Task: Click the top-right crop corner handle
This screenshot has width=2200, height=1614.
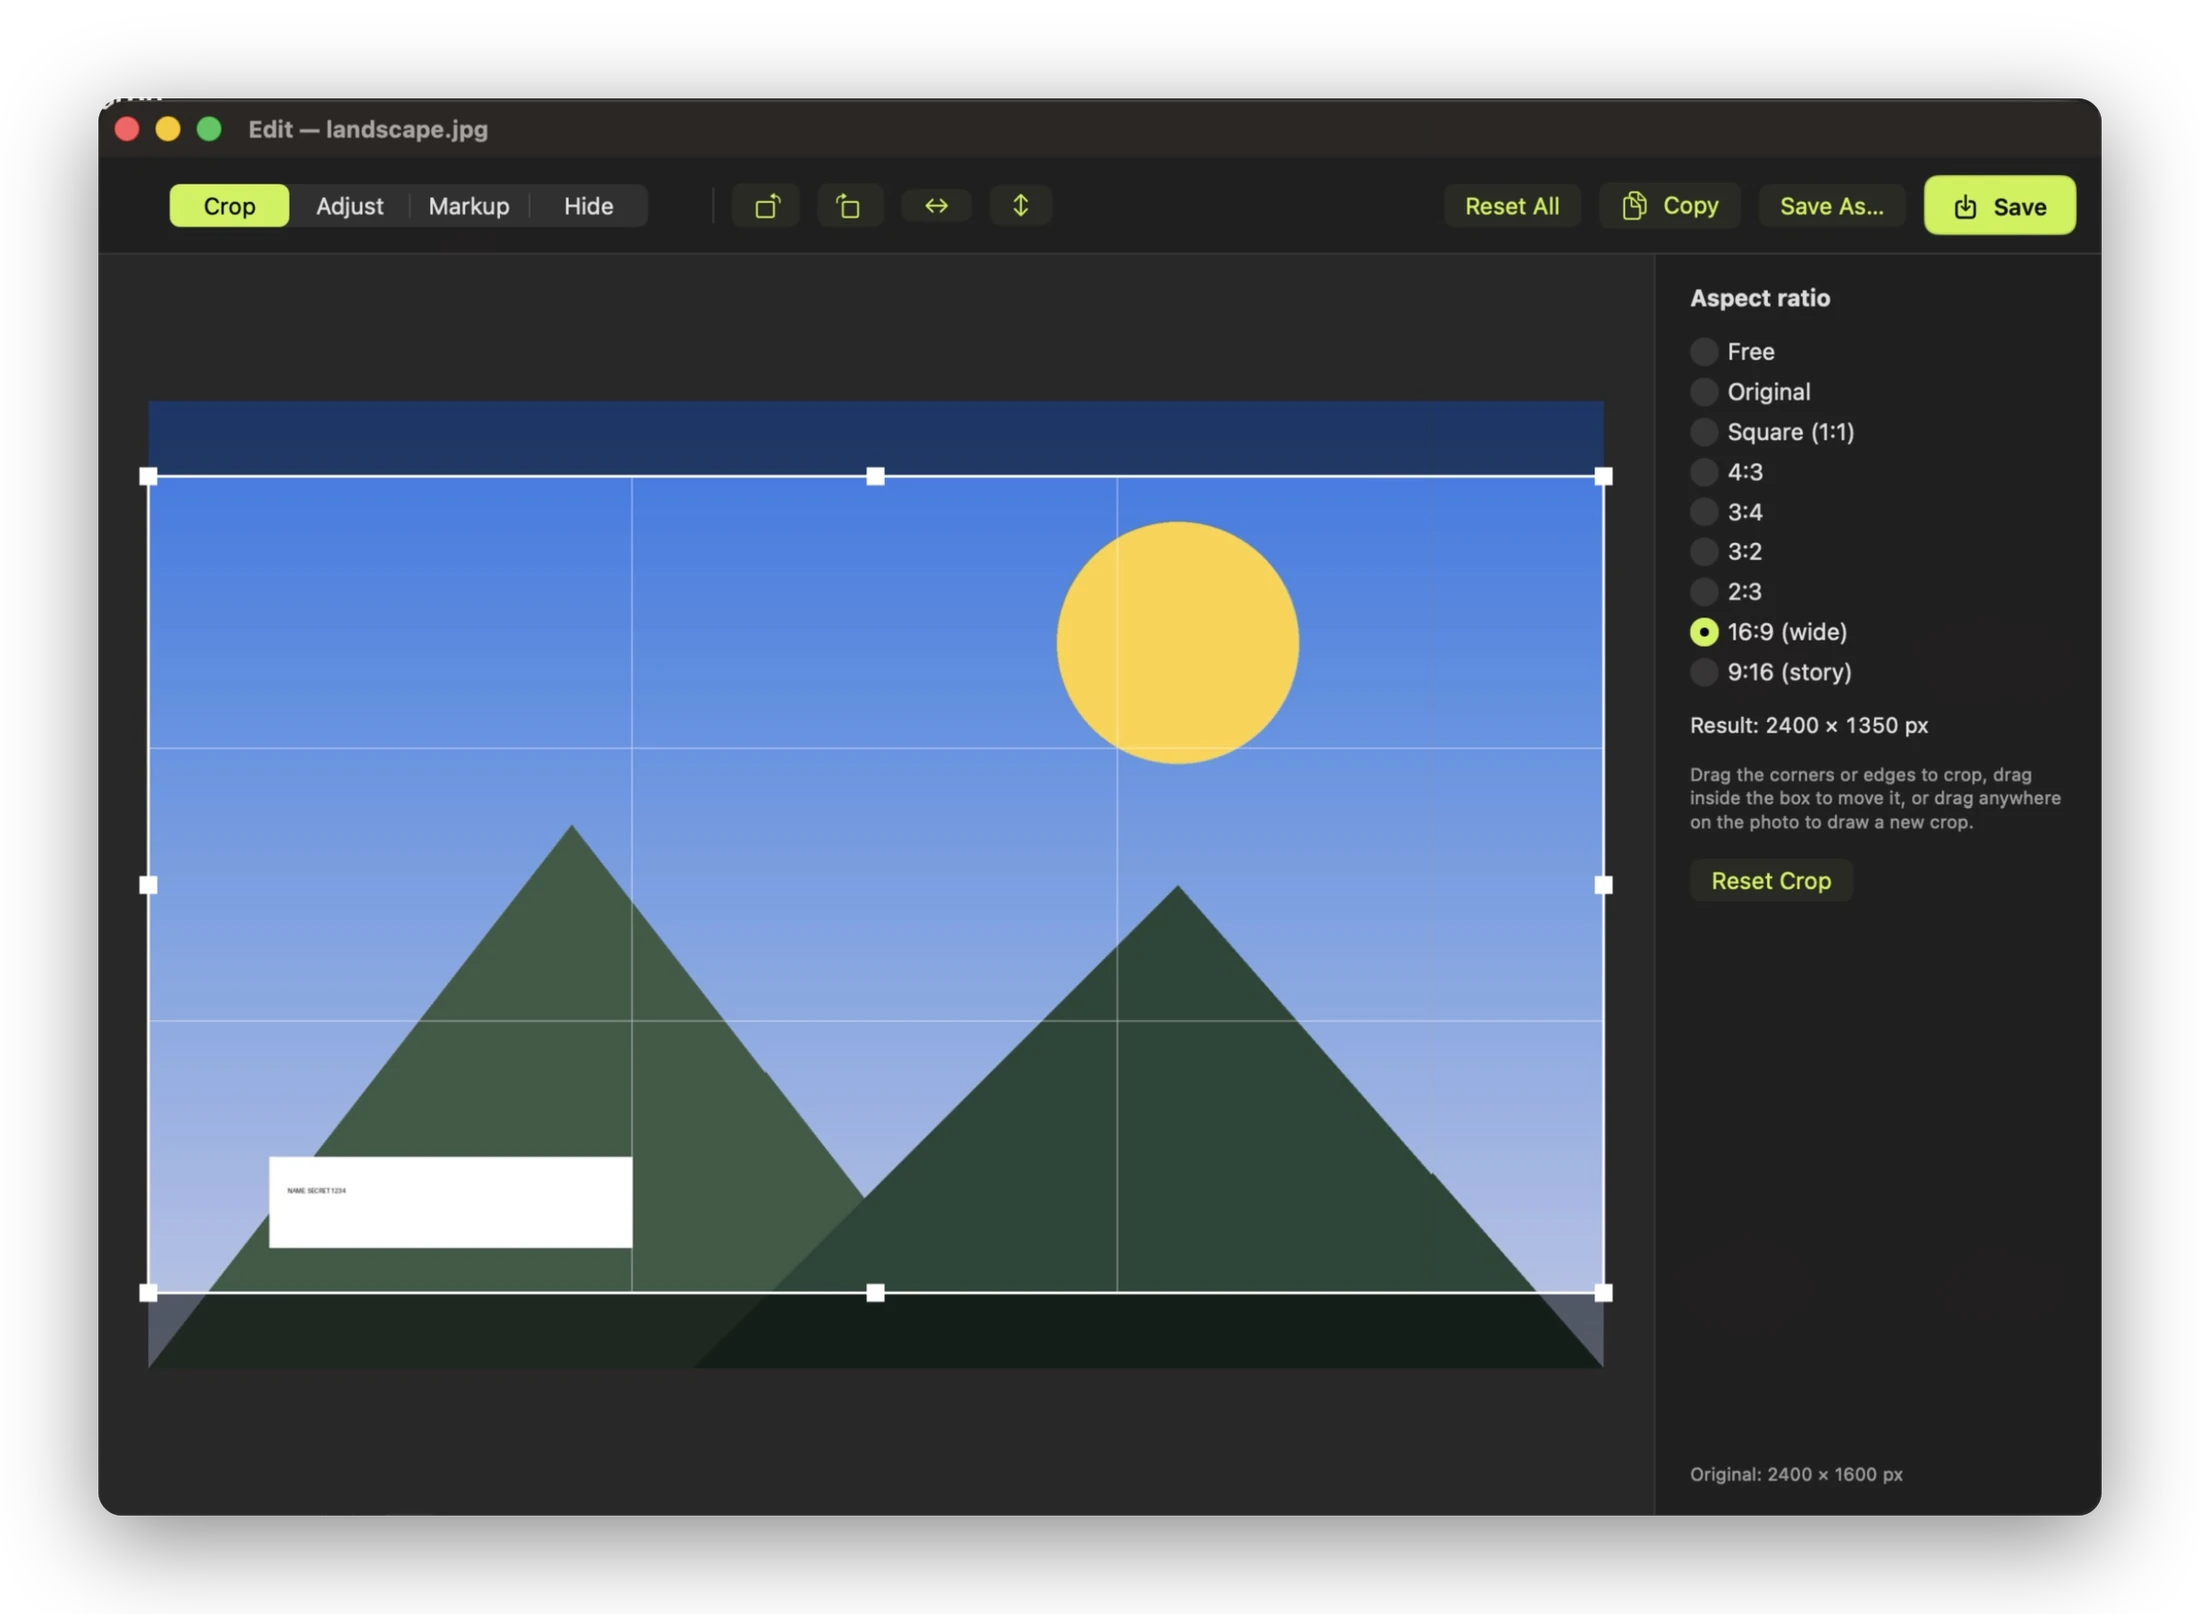Action: (x=1603, y=477)
